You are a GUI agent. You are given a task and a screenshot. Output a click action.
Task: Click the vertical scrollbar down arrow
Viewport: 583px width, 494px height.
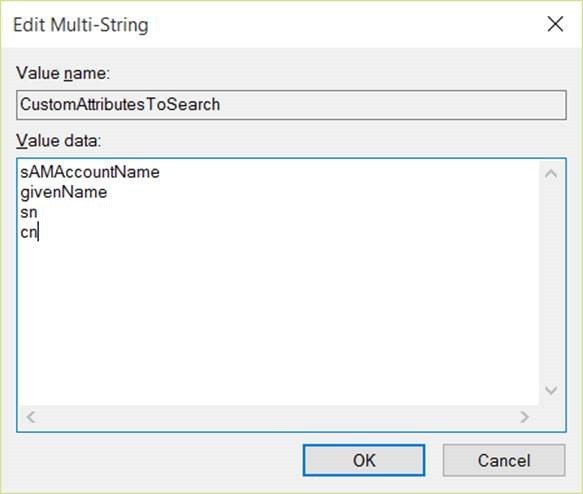[551, 390]
